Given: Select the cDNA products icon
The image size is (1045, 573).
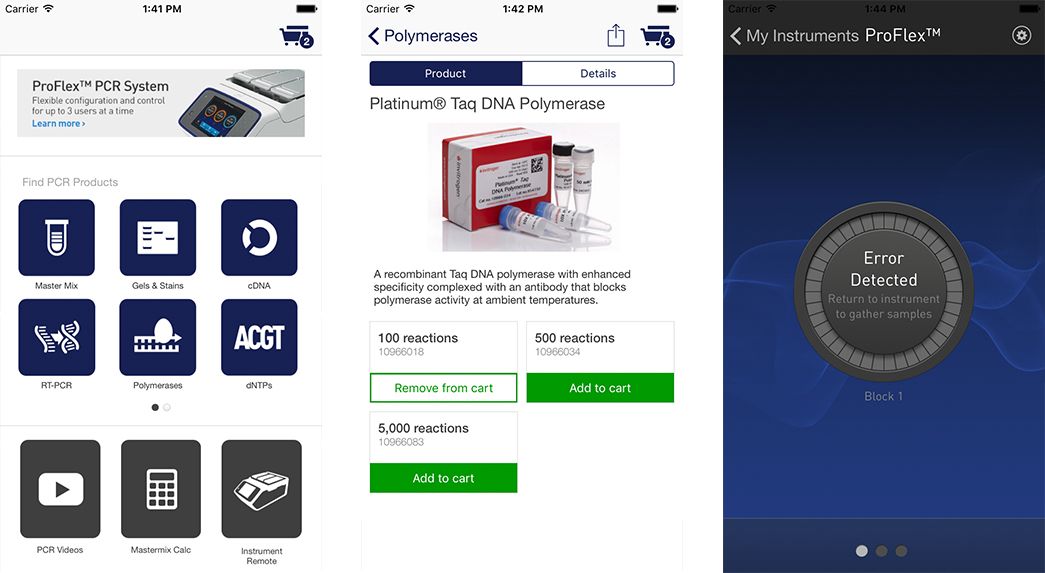Looking at the screenshot, I should click(x=259, y=237).
